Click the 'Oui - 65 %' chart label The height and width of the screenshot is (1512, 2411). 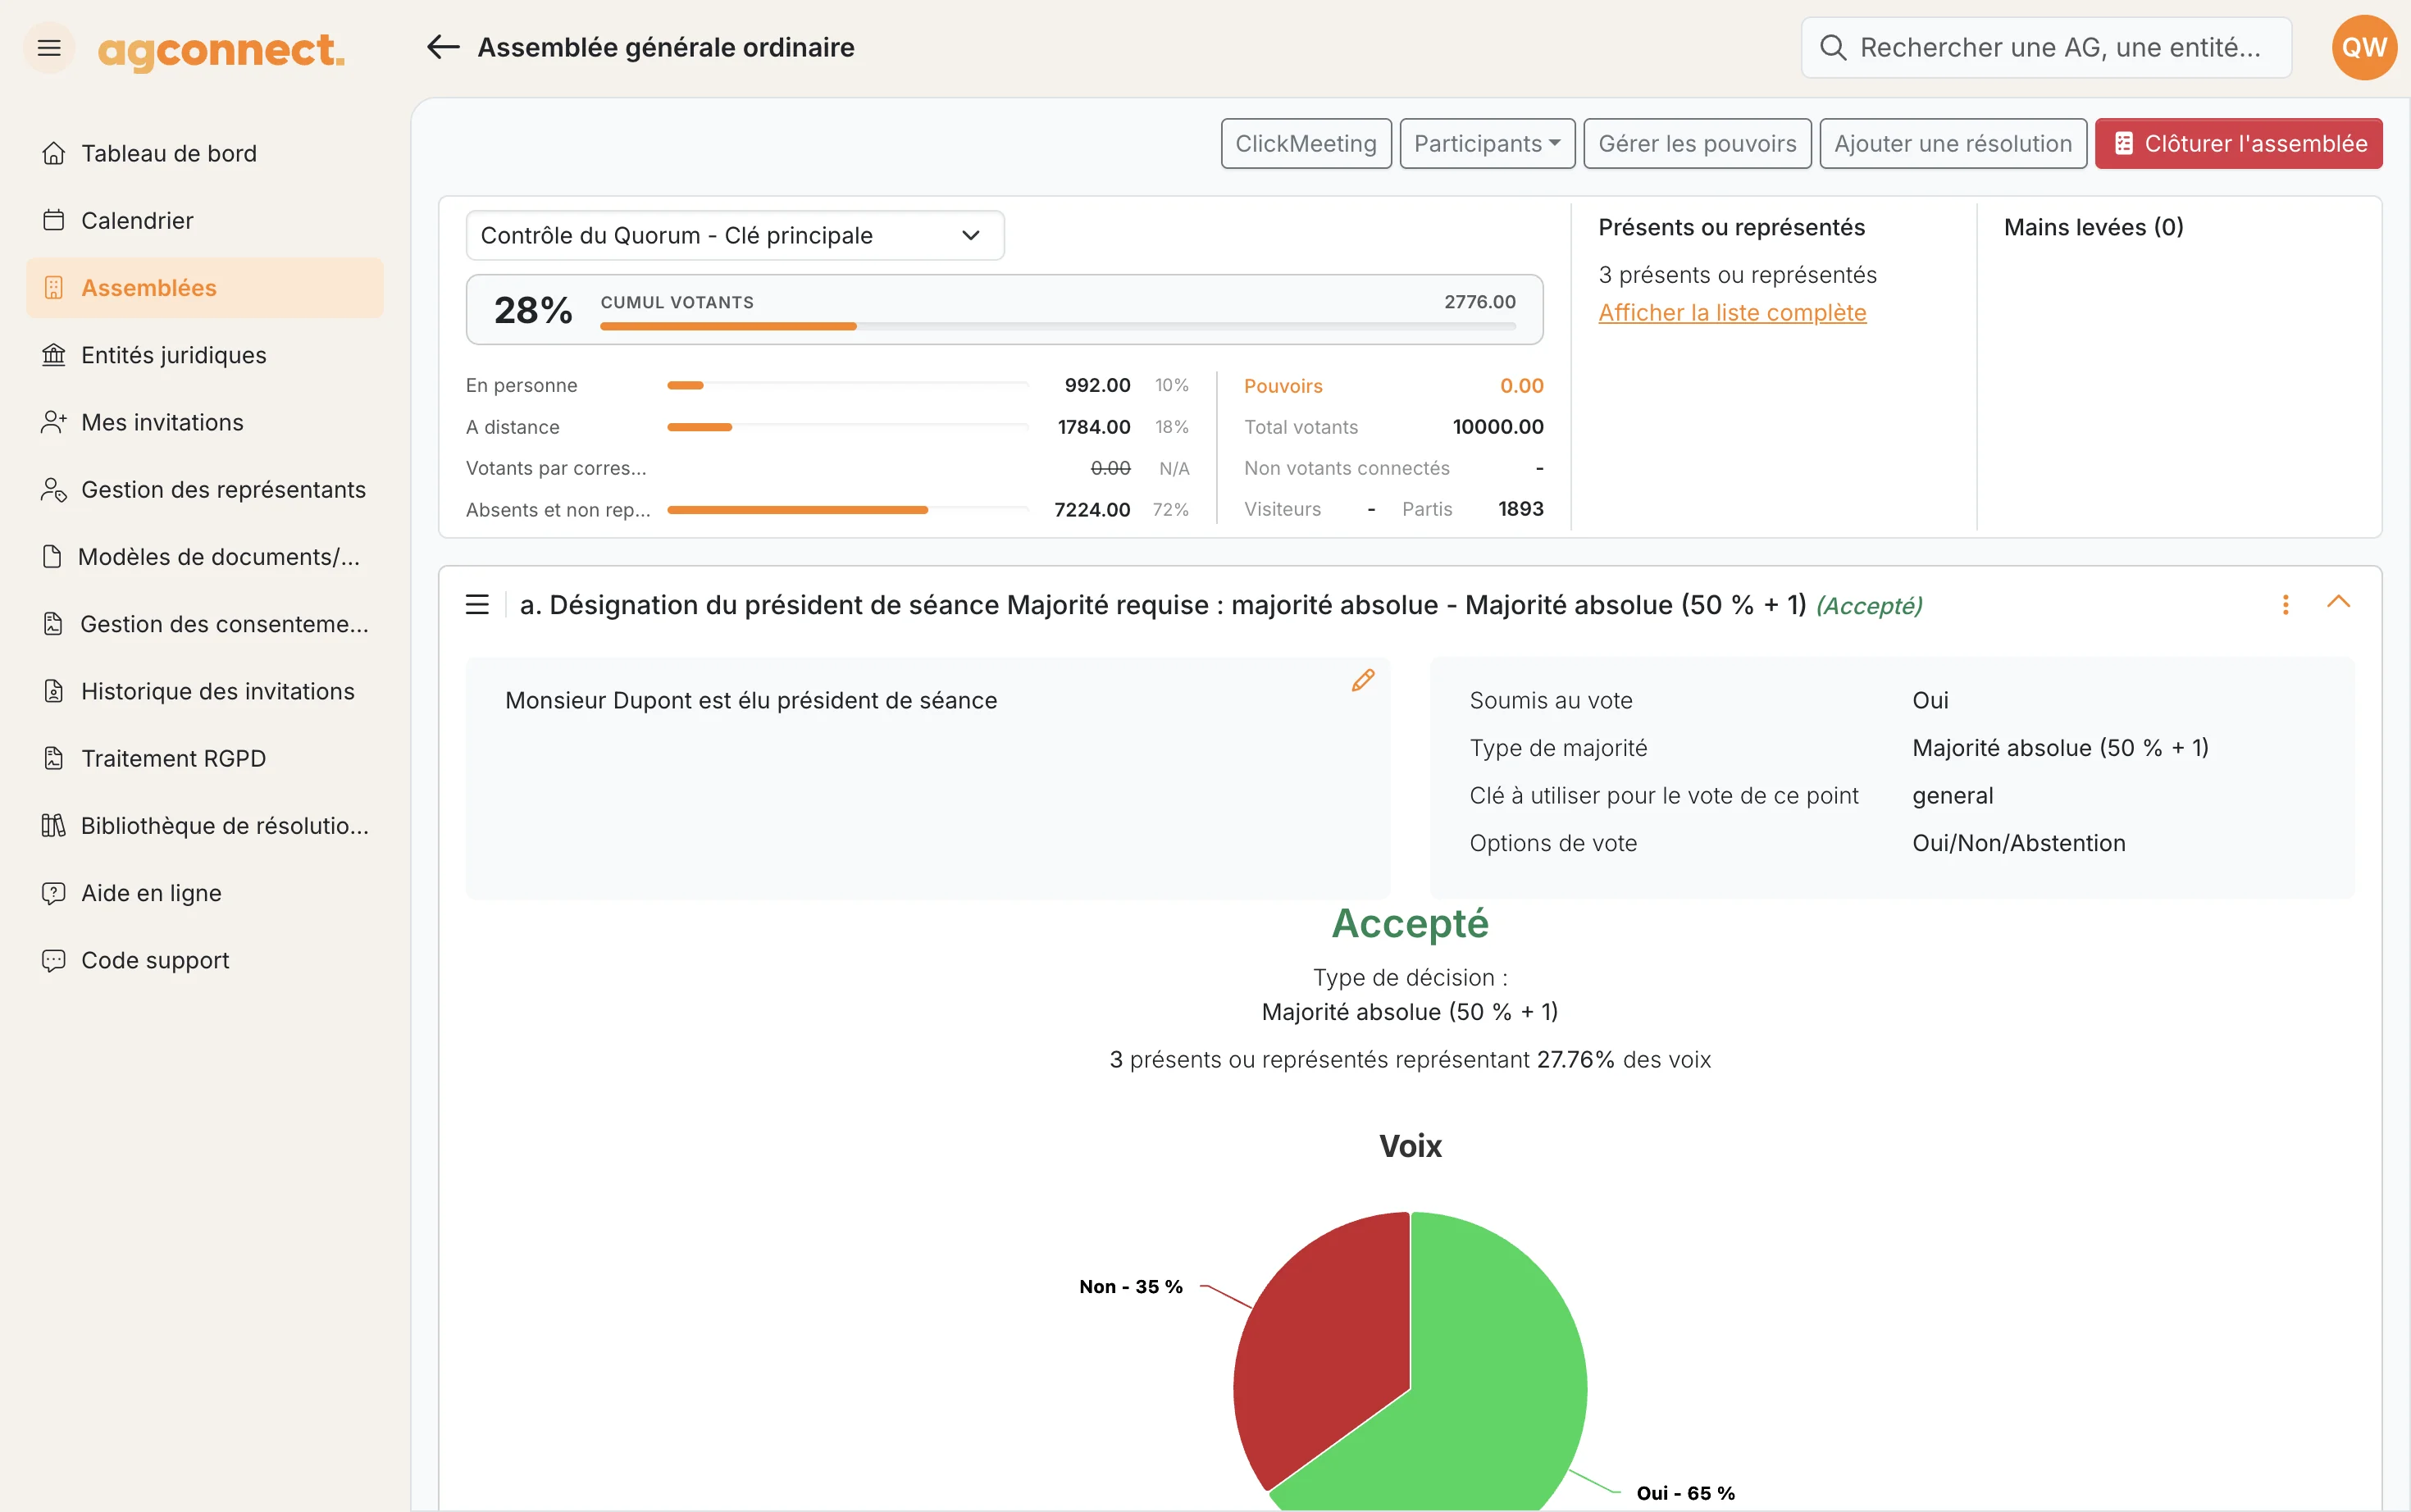[x=1685, y=1492]
